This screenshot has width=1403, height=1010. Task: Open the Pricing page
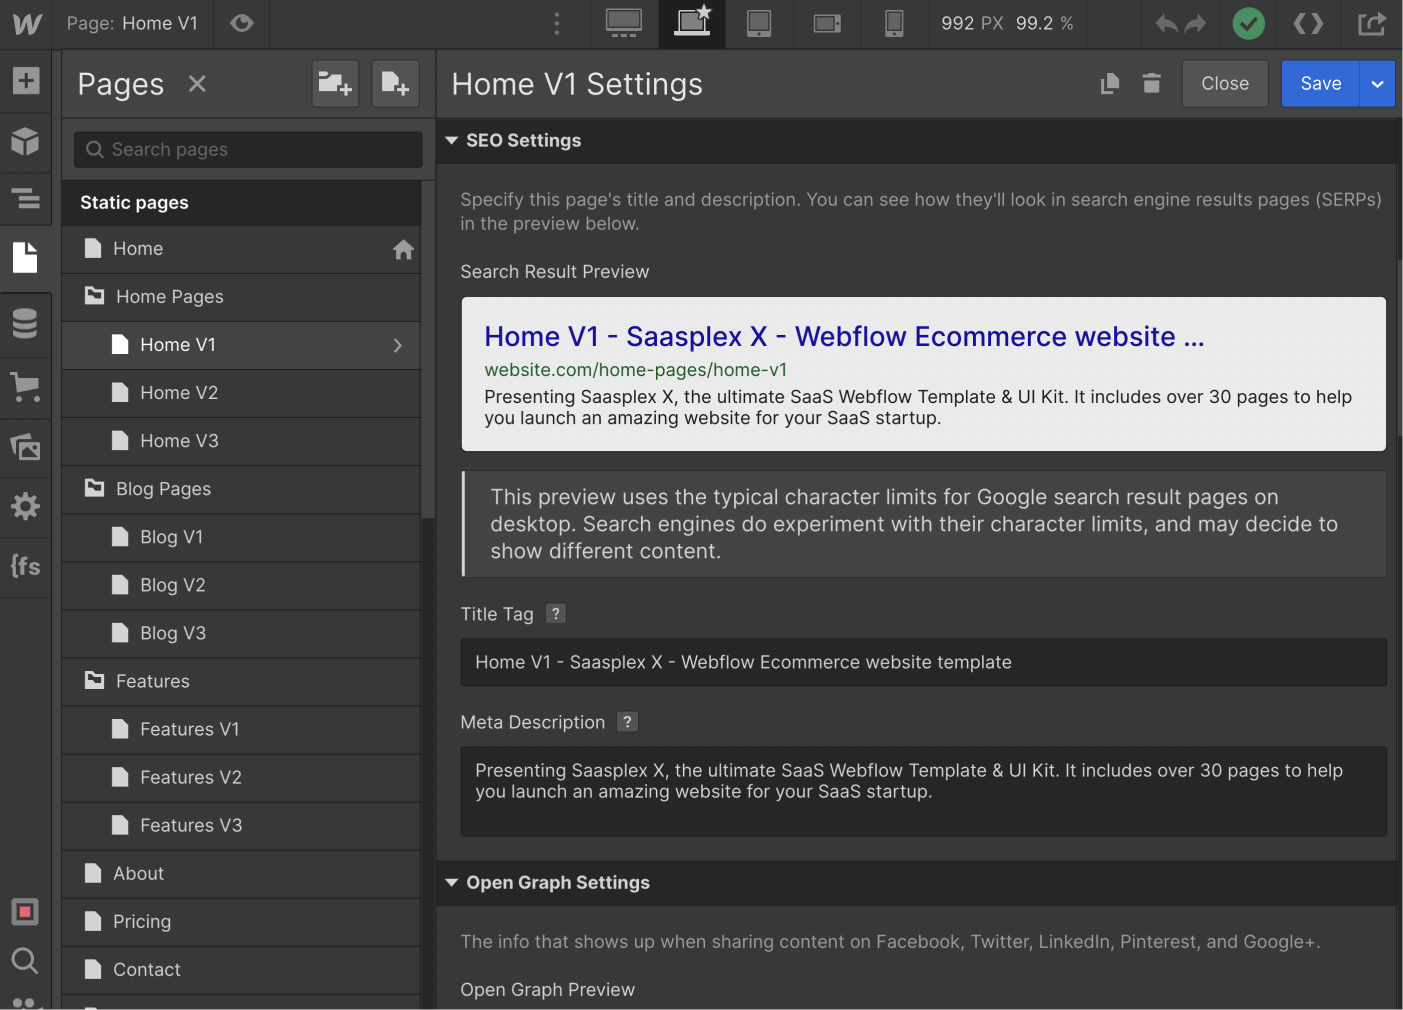[141, 921]
